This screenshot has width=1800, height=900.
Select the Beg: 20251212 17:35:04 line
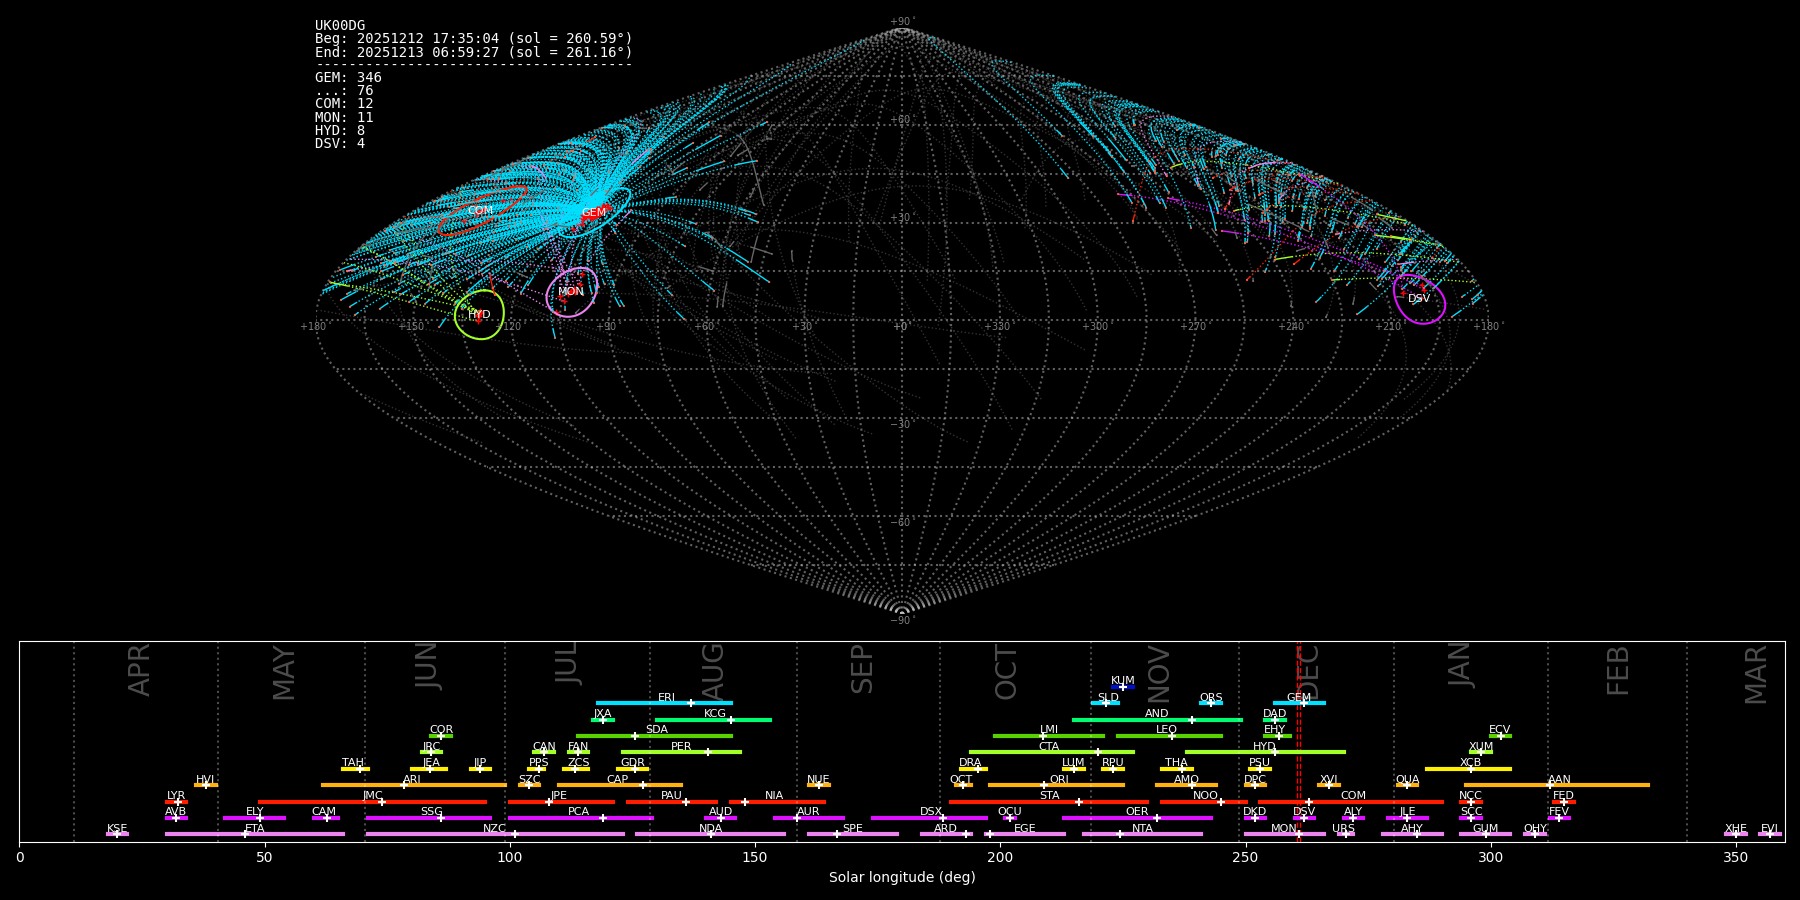point(474,39)
